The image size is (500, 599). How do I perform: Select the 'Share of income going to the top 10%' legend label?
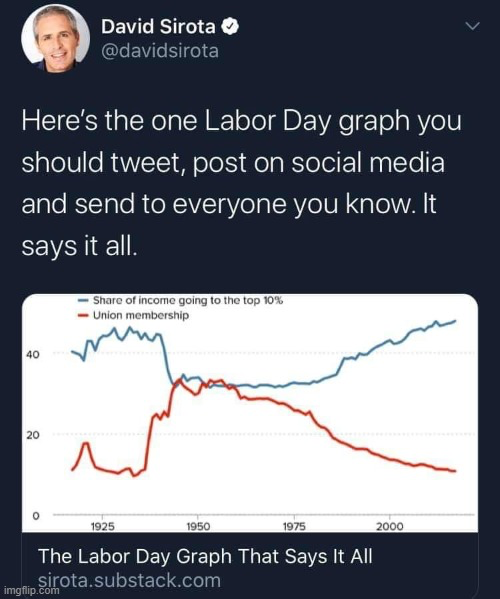[188, 300]
